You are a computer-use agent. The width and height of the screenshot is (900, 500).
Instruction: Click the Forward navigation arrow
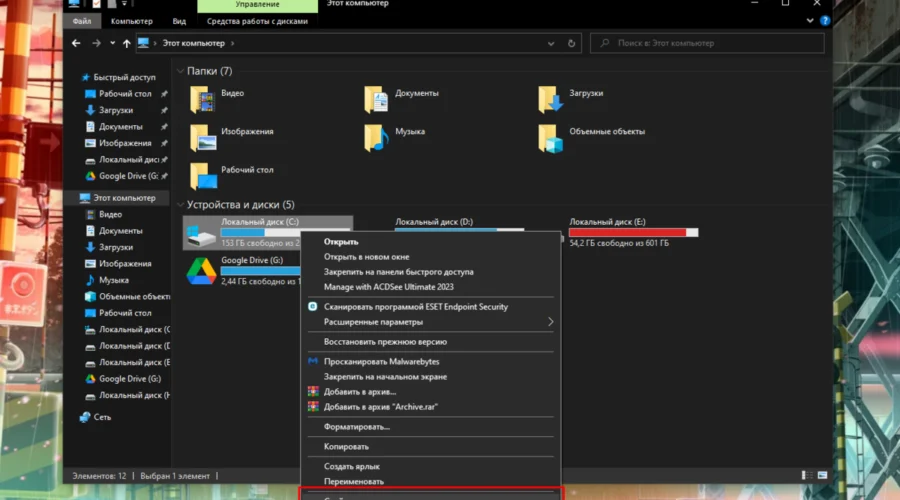click(x=96, y=43)
